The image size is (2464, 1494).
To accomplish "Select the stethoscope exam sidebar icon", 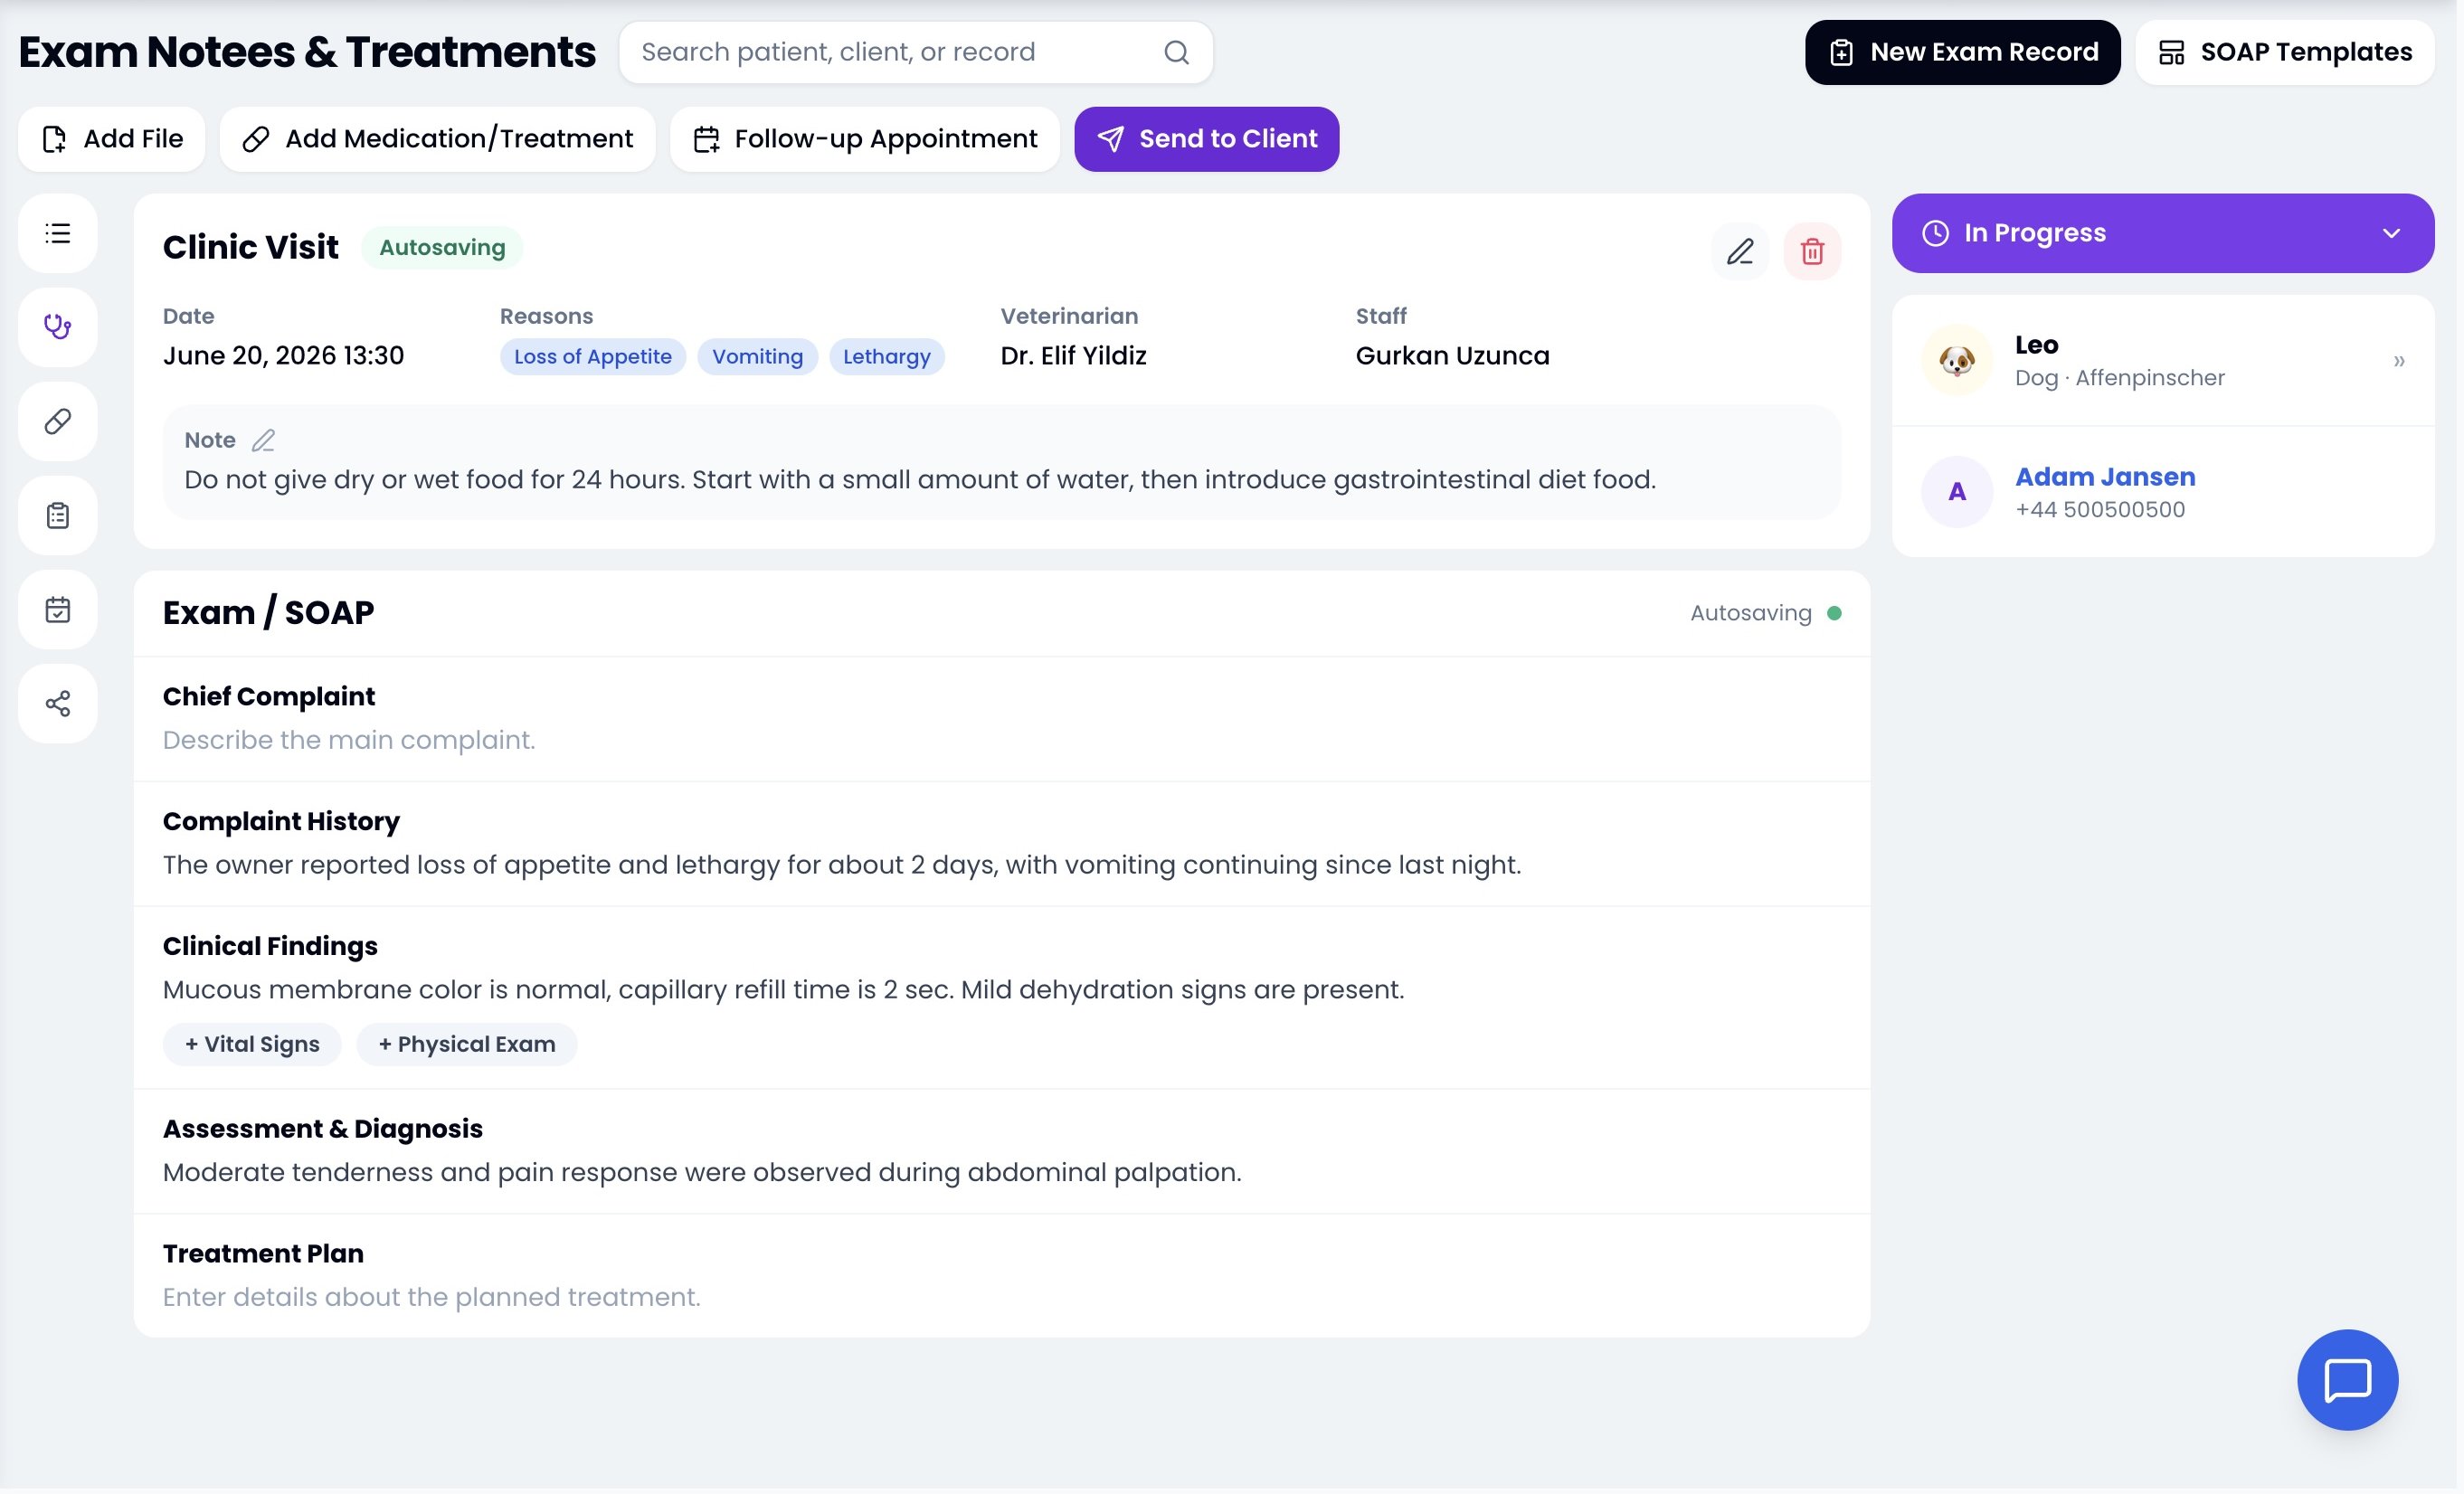I will tap(58, 328).
